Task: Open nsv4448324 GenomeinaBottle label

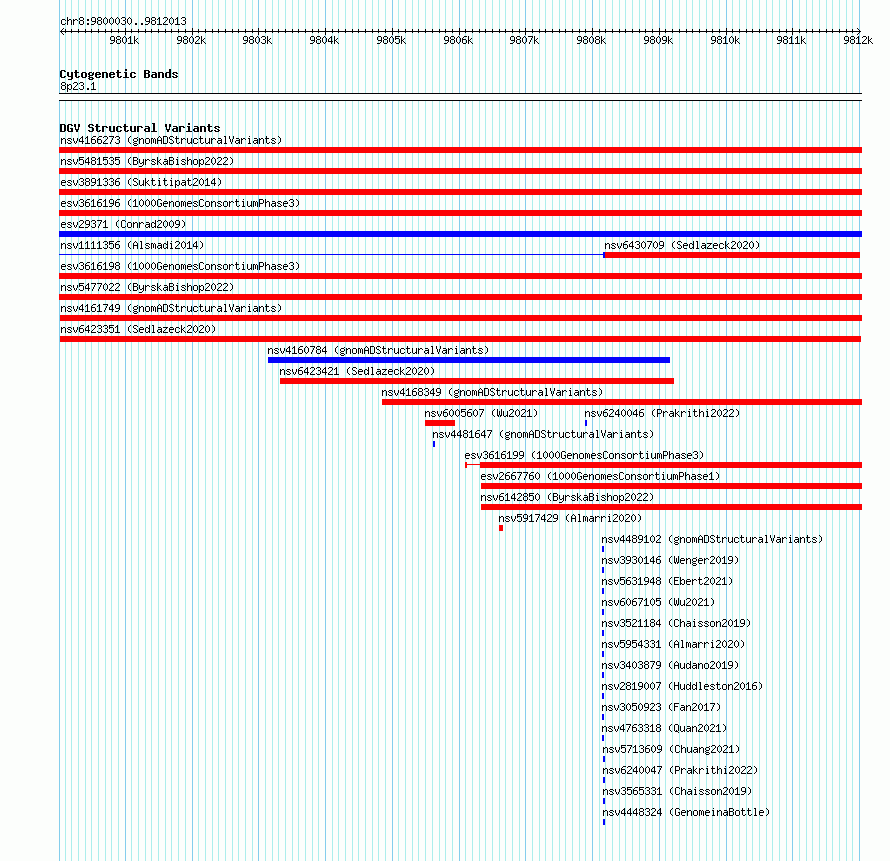Action: (x=687, y=812)
